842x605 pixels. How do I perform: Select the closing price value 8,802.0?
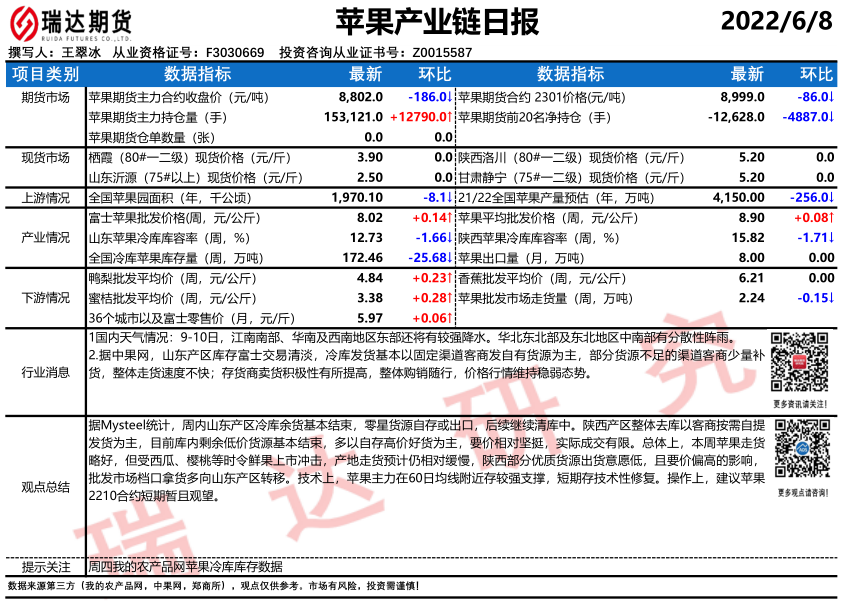coord(361,98)
